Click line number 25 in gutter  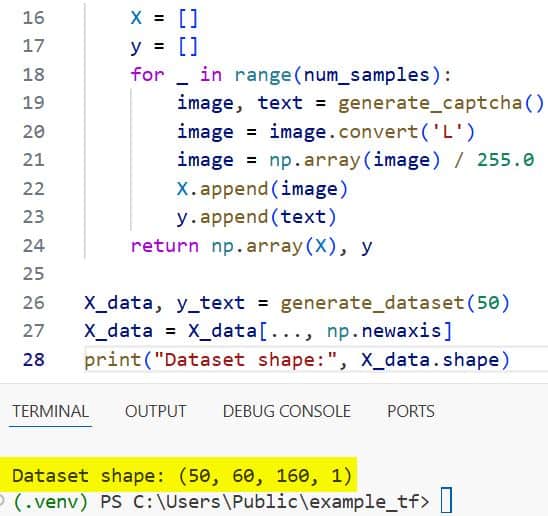[34, 274]
